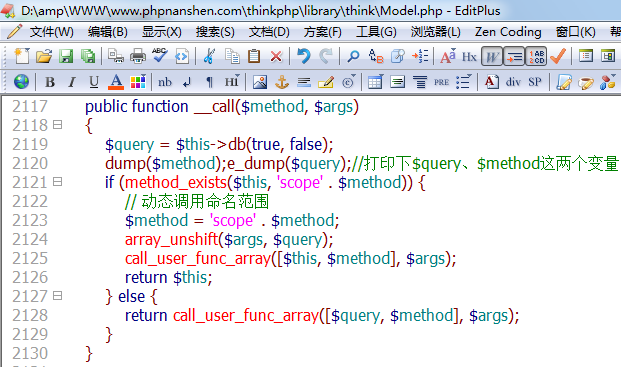The width and height of the screenshot is (621, 367).
Task: Insert a paragraph tag icon
Action: pyautogui.click(x=209, y=82)
